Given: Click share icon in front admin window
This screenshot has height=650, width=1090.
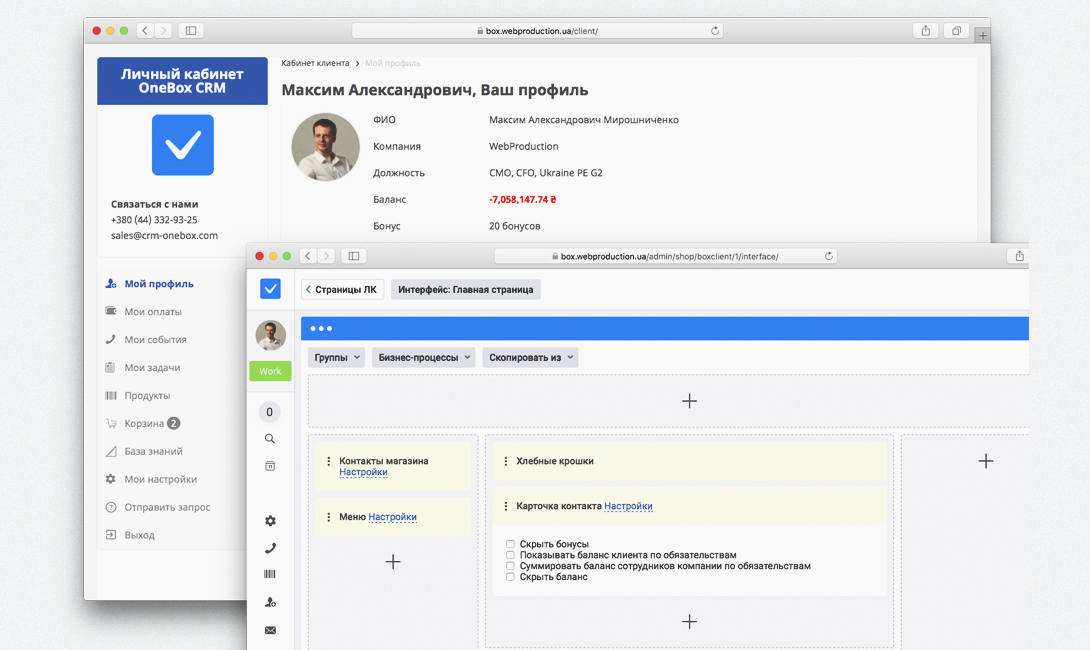Looking at the screenshot, I should coord(1019,256).
